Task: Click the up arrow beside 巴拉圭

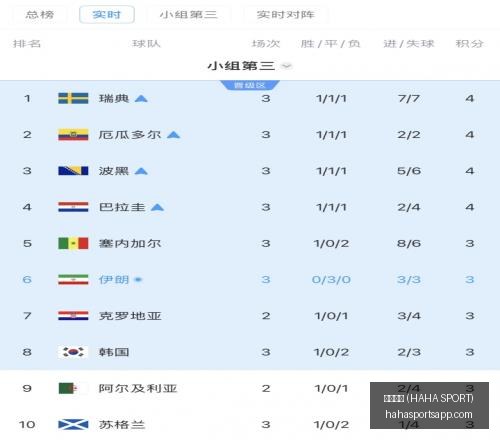Action: [x=157, y=208]
